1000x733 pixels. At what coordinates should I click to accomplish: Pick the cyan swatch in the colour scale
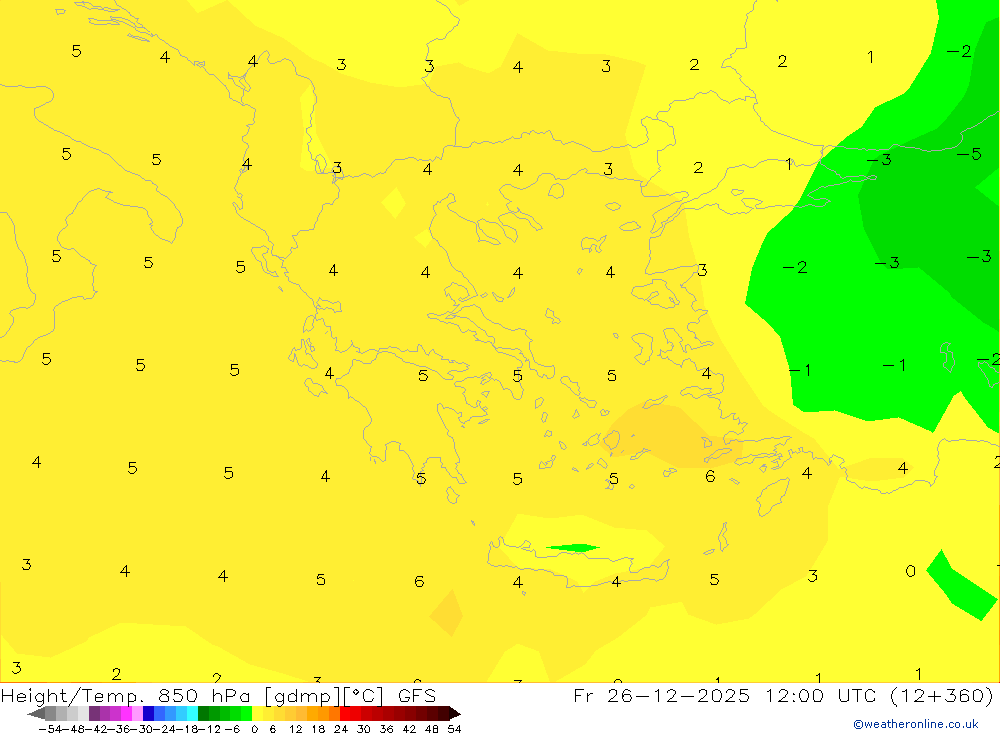[x=192, y=714]
